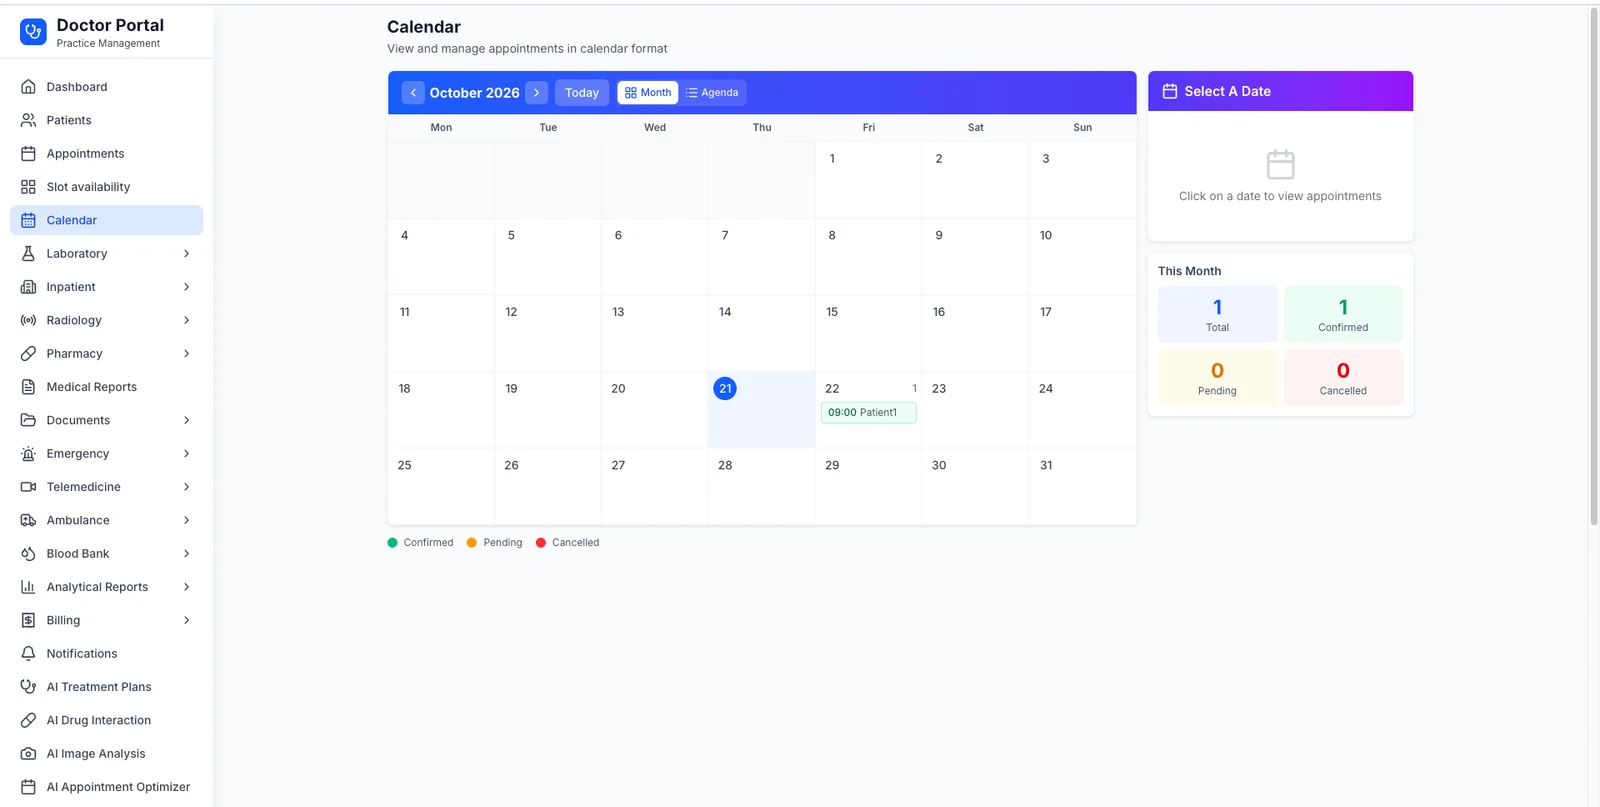
Task: Click the Billing dollar icon
Action: [28, 620]
